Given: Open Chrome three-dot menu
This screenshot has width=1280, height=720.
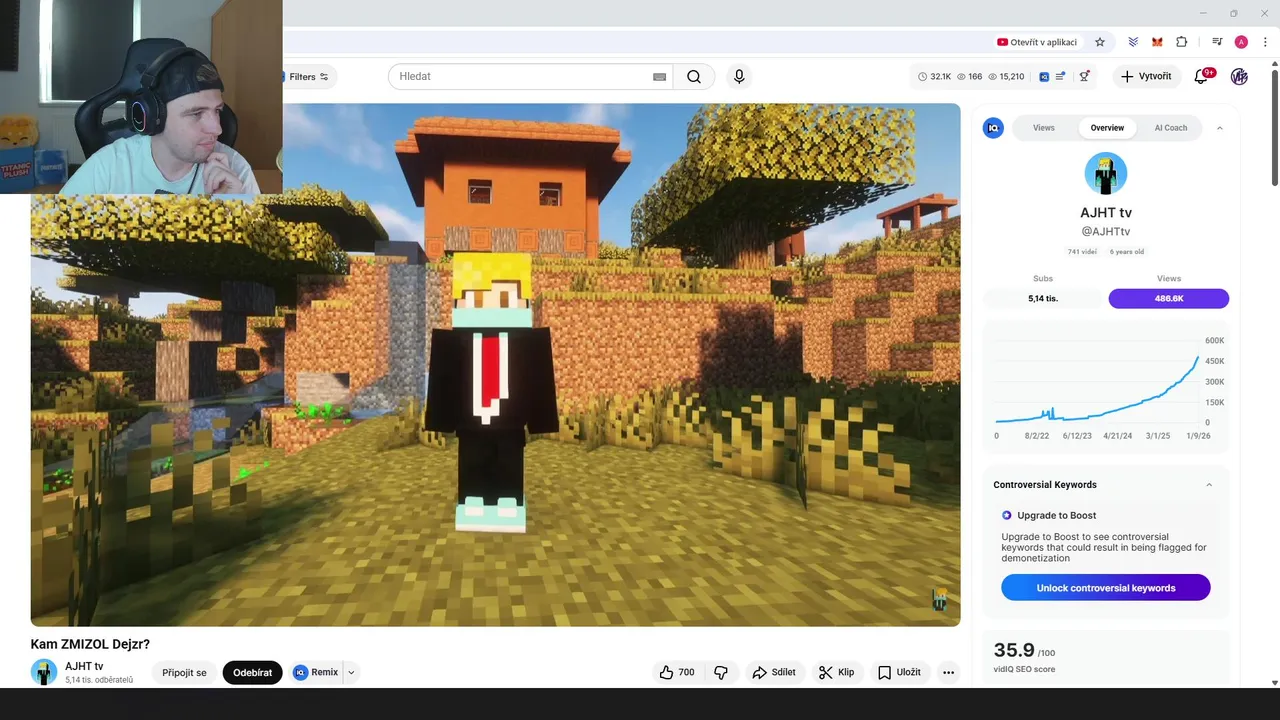Looking at the screenshot, I should click(1265, 42).
